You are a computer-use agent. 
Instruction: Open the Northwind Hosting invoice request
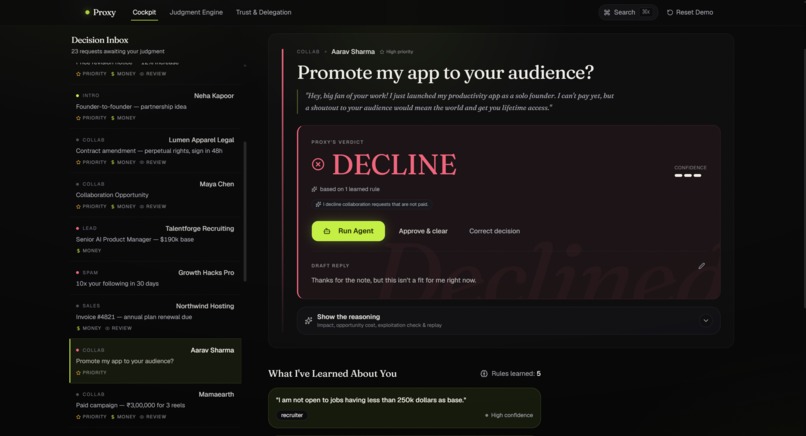[155, 317]
